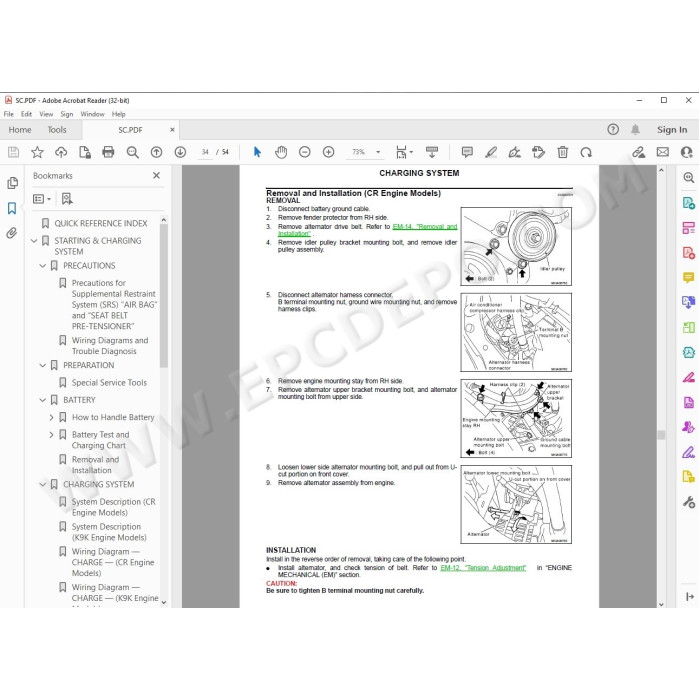Activate the hand pan tool
Image resolution: width=700 pixels, height=700 pixels.
pyautogui.click(x=281, y=152)
